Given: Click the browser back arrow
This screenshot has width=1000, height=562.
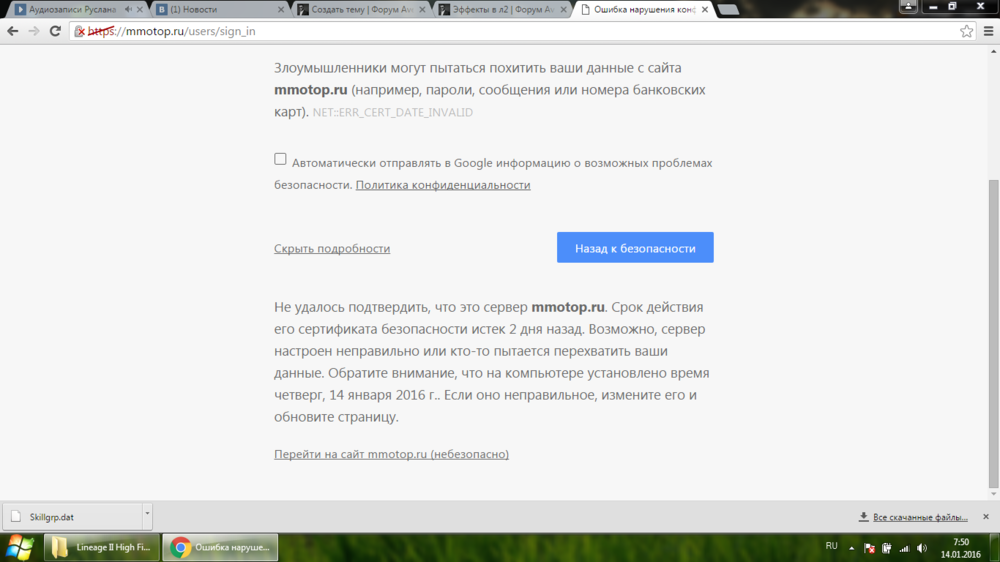Looking at the screenshot, I should tap(12, 31).
